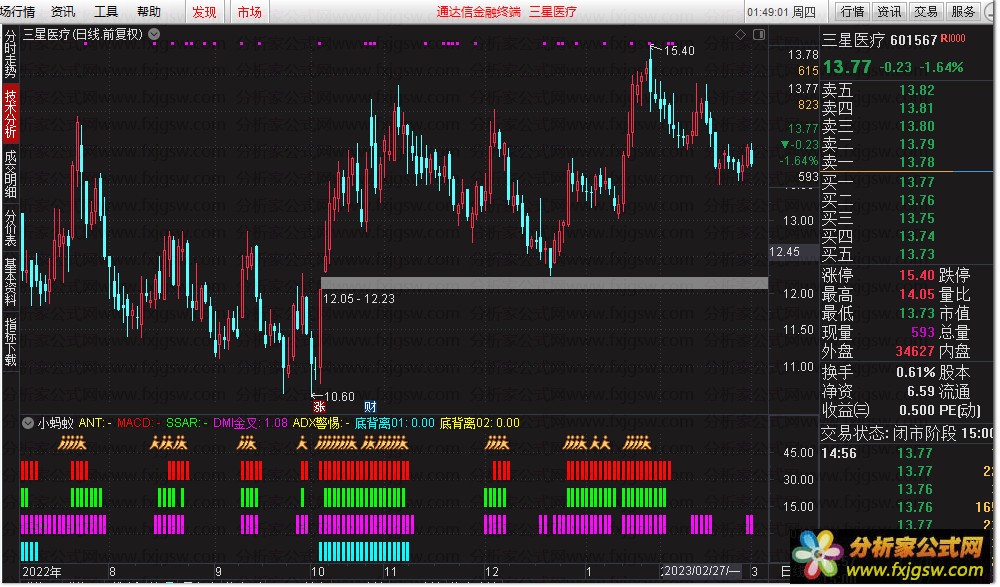Click the diamond icon above the chart
The image size is (1000, 587).
(x=740, y=34)
